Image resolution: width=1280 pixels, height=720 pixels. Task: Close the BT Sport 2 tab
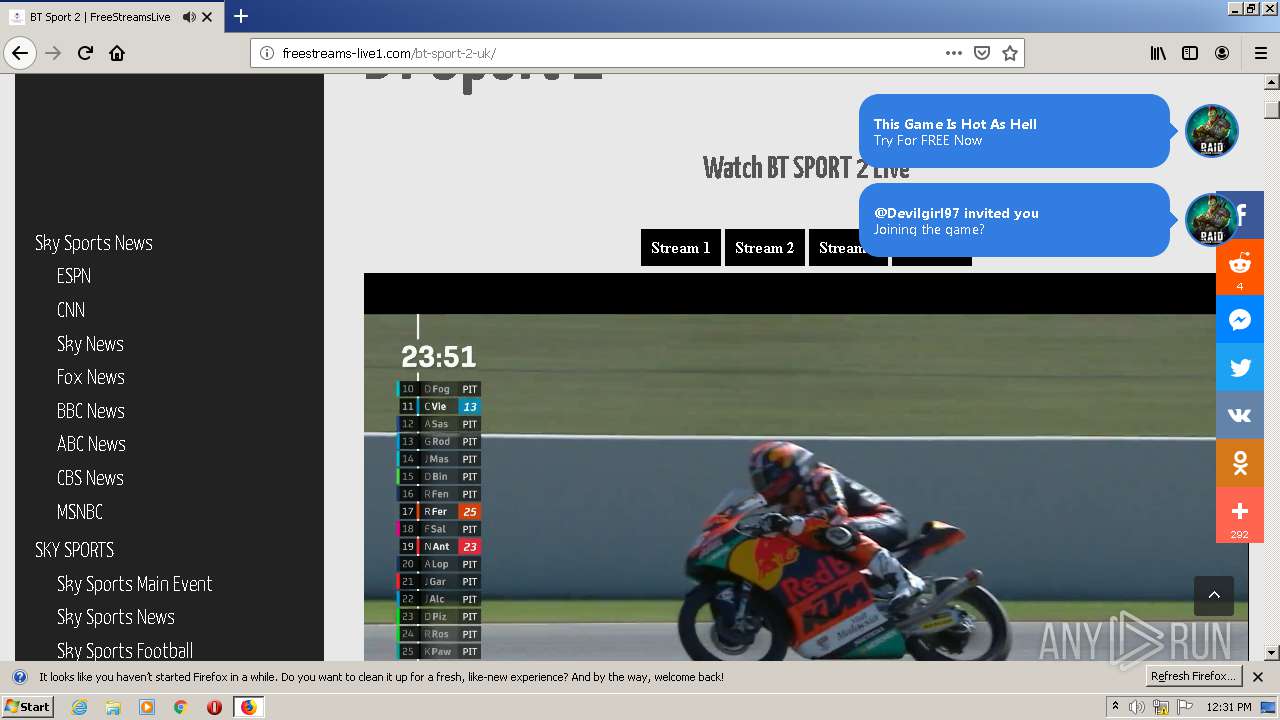(x=207, y=17)
